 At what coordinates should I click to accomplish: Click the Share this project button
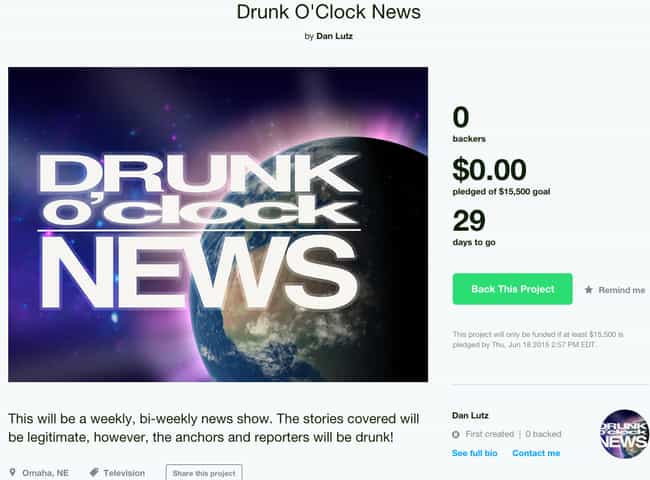point(204,473)
